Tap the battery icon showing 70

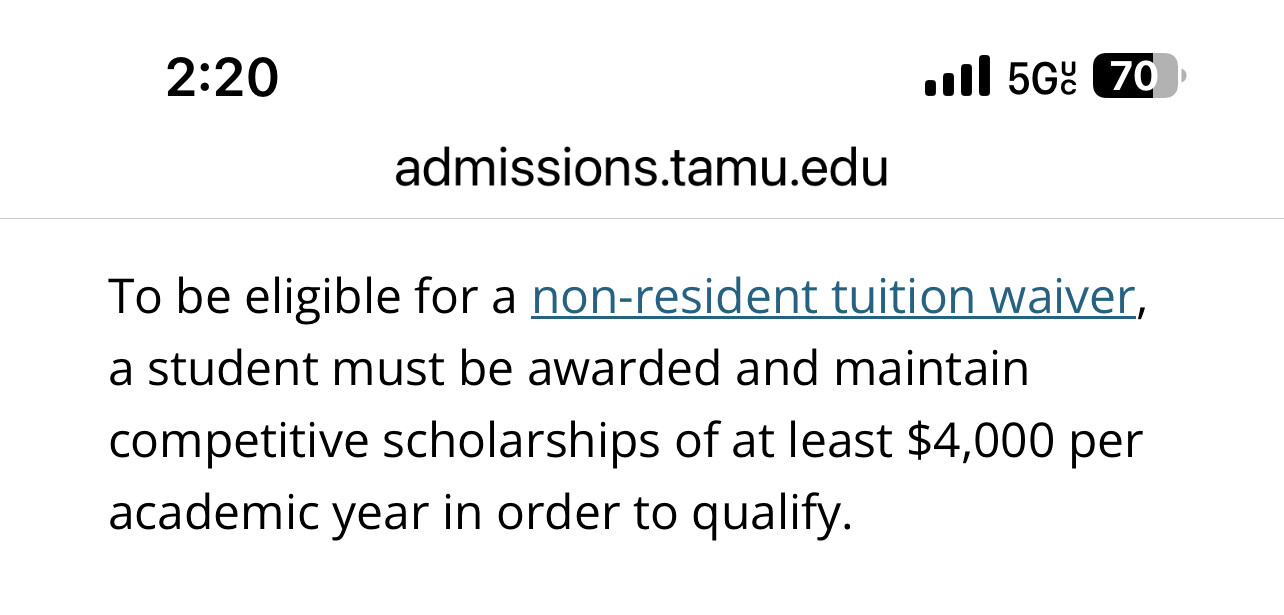coord(1138,77)
